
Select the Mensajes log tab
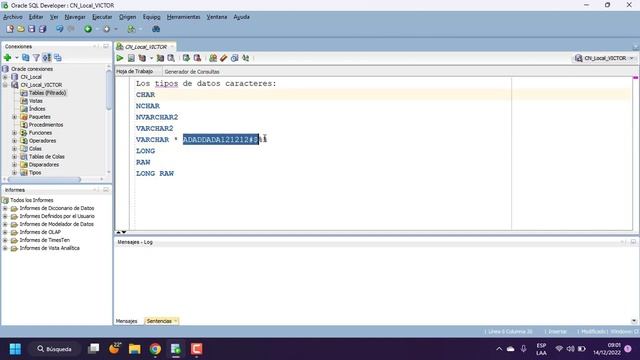pyautogui.click(x=127, y=321)
